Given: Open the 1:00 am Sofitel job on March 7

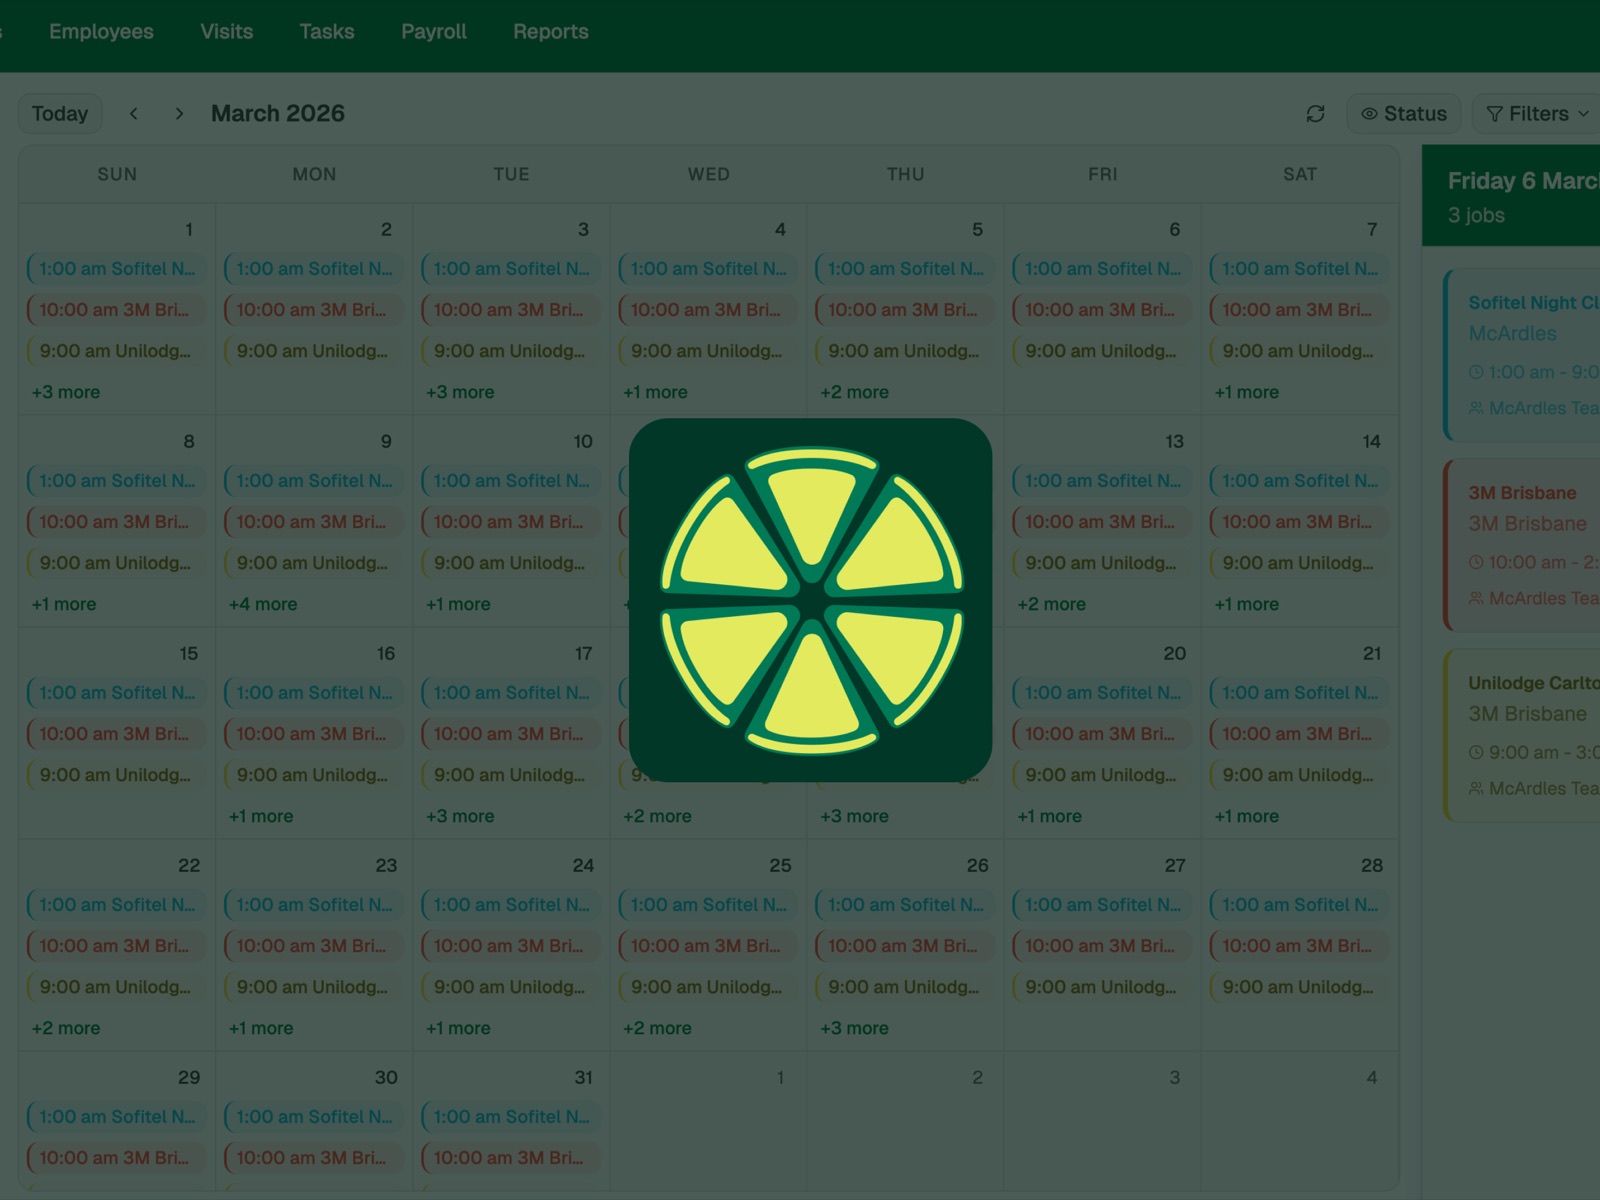Looking at the screenshot, I should point(1299,269).
